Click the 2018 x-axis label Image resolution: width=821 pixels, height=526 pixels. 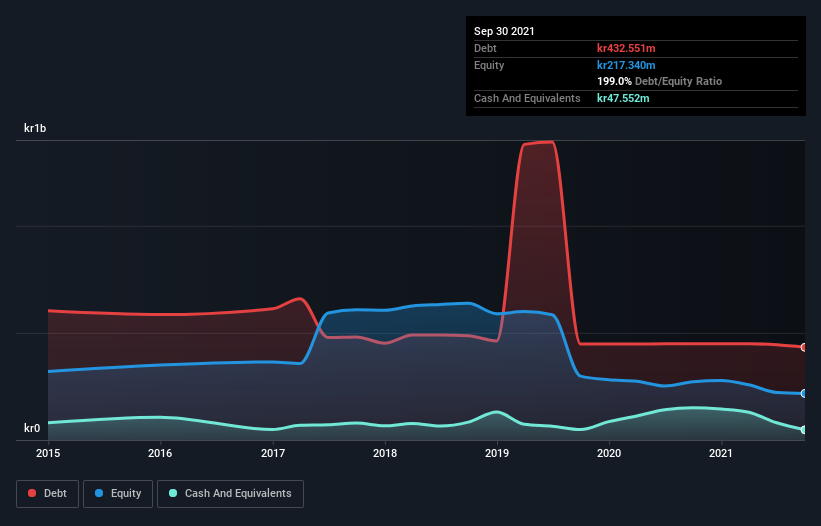(385, 453)
